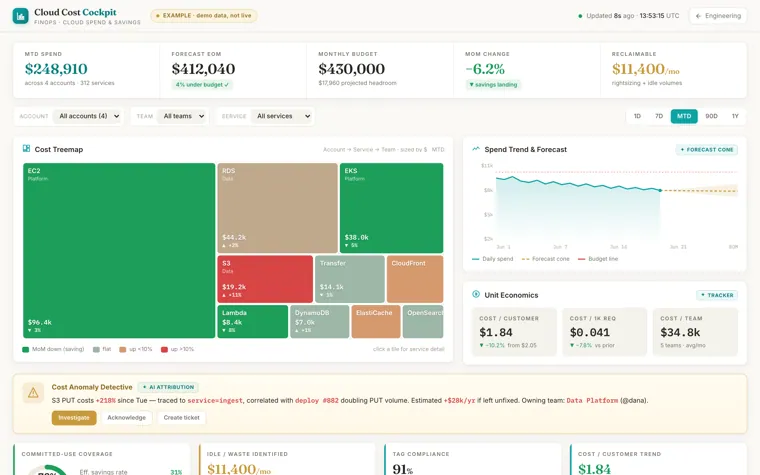Open the ElastiCache treemap tile

click(x=376, y=321)
